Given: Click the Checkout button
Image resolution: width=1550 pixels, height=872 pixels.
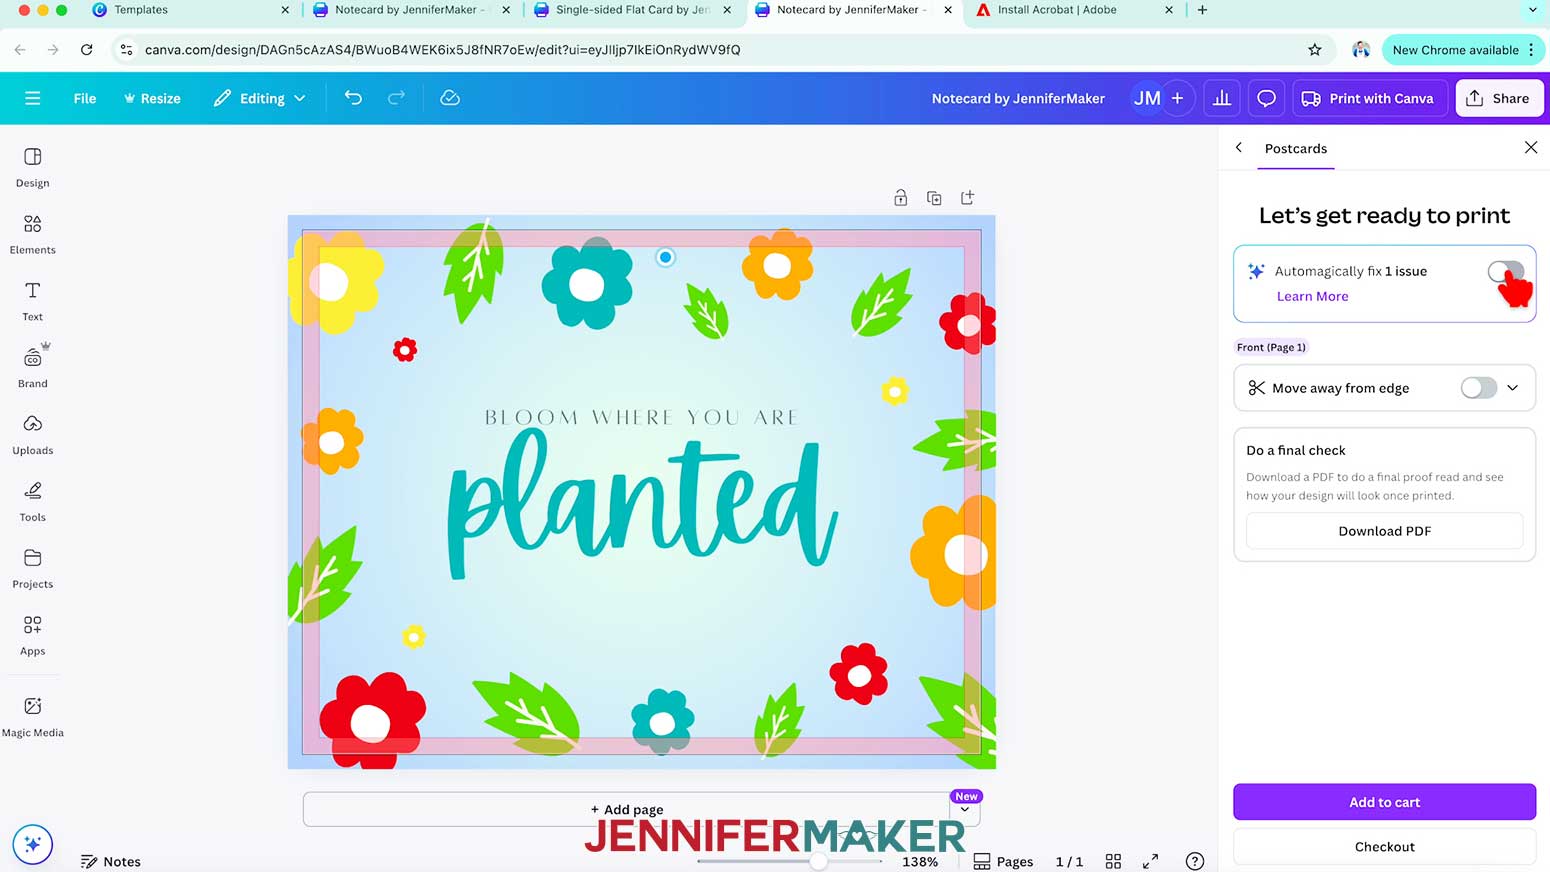Looking at the screenshot, I should pos(1384,846).
